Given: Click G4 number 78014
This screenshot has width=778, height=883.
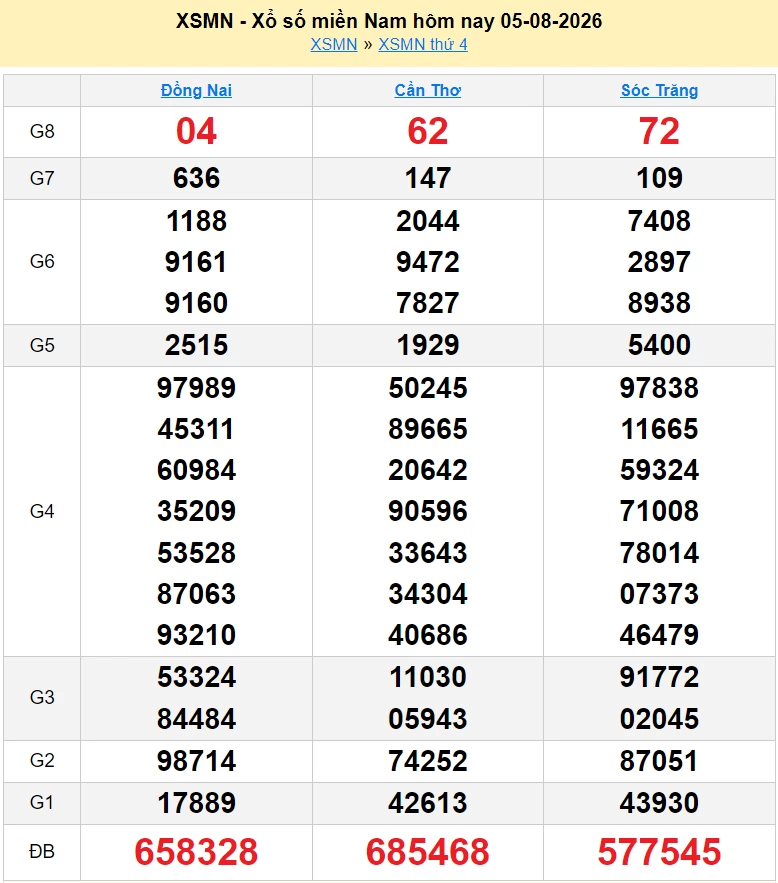Looking at the screenshot, I should pyautogui.click(x=659, y=553).
